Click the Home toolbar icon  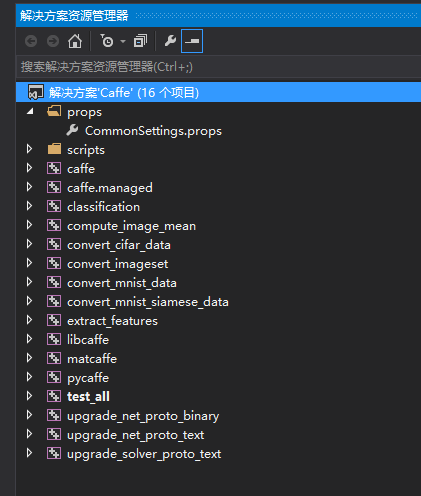click(x=75, y=41)
